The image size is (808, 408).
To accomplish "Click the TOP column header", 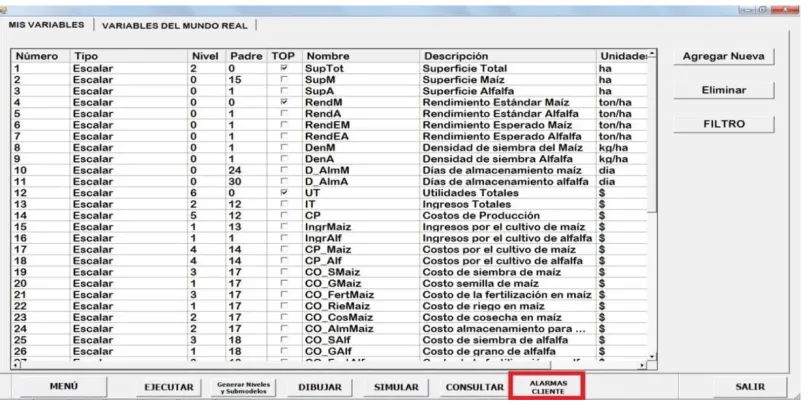I will click(x=284, y=56).
